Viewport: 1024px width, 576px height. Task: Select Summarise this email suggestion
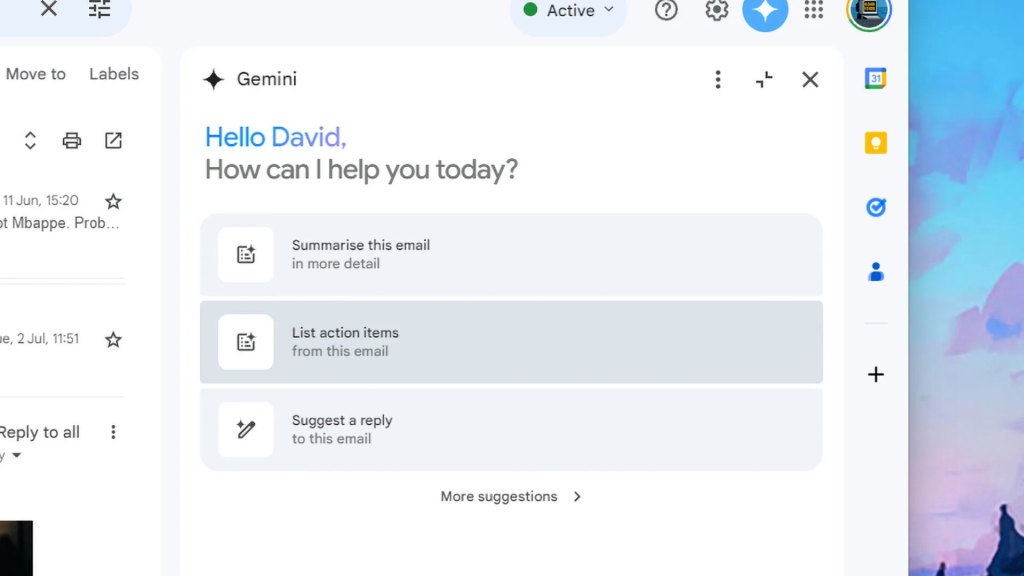[x=511, y=254]
